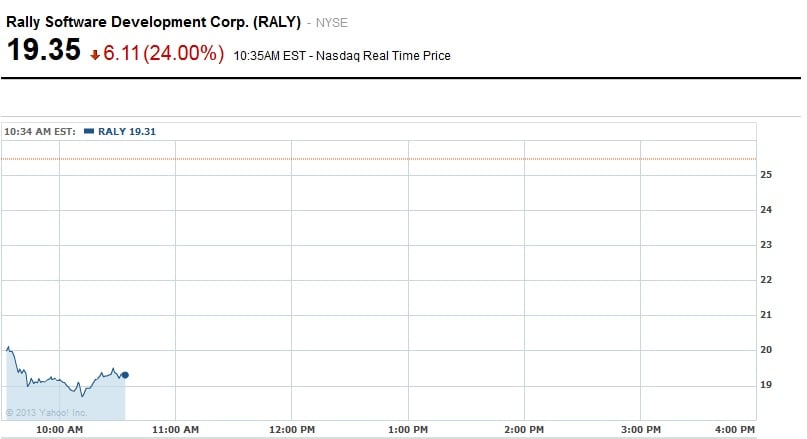Select the 1:00 PM time axis label

pos(408,429)
